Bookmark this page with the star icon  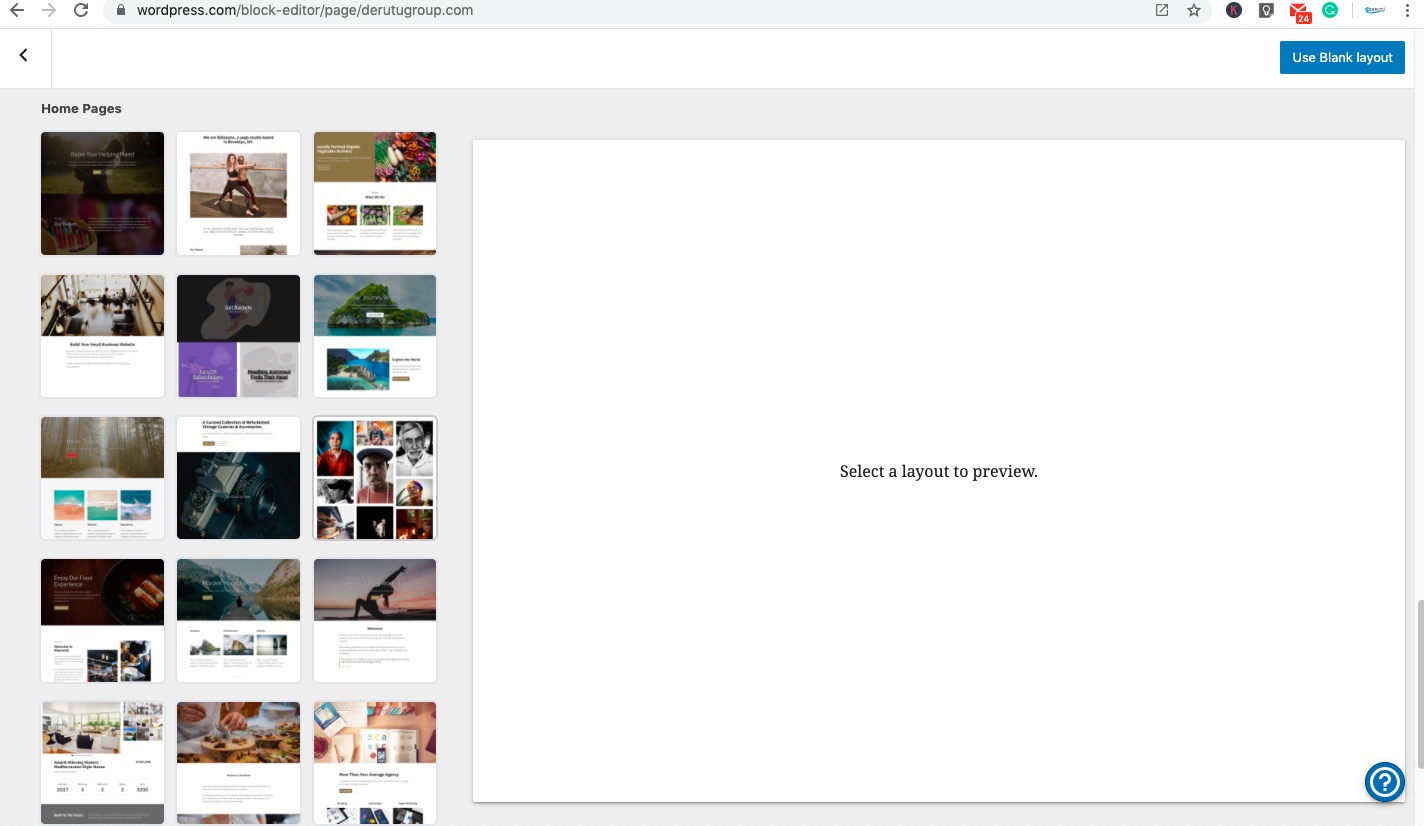pyautogui.click(x=1193, y=10)
